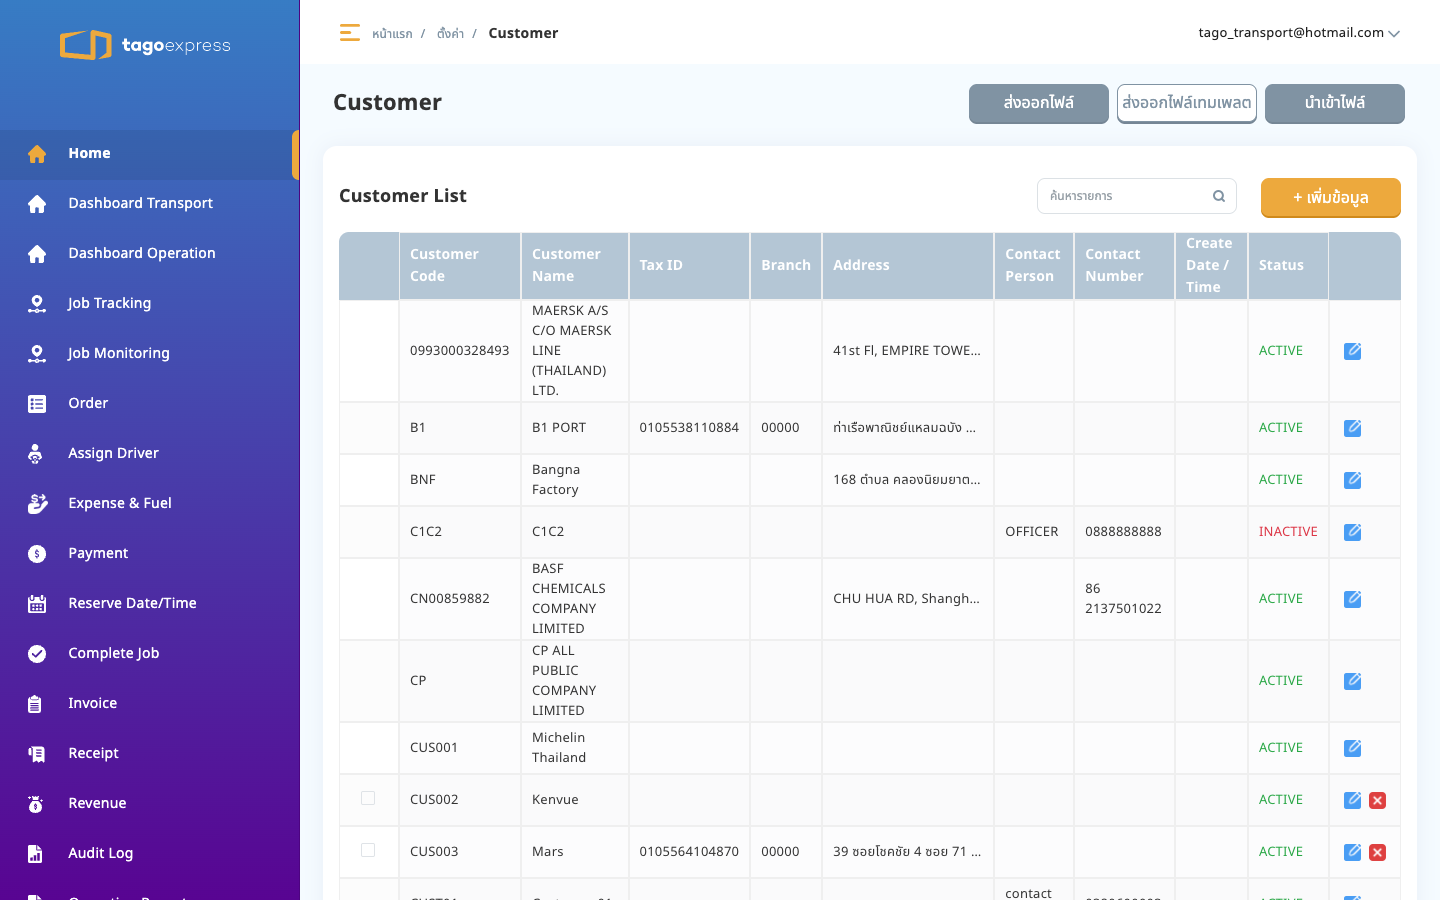Image resolution: width=1440 pixels, height=900 pixels.
Task: Go to Assign Driver
Action: click(150, 454)
